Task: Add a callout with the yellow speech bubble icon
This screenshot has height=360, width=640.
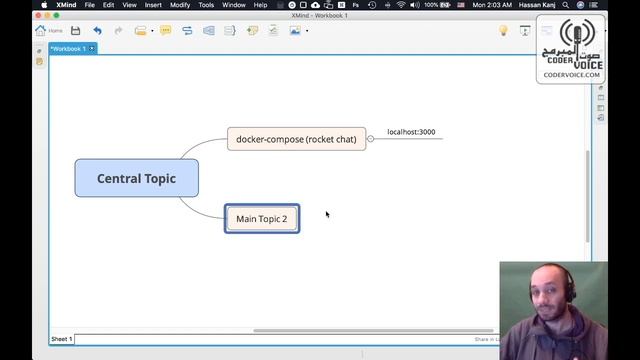Action: [166, 31]
